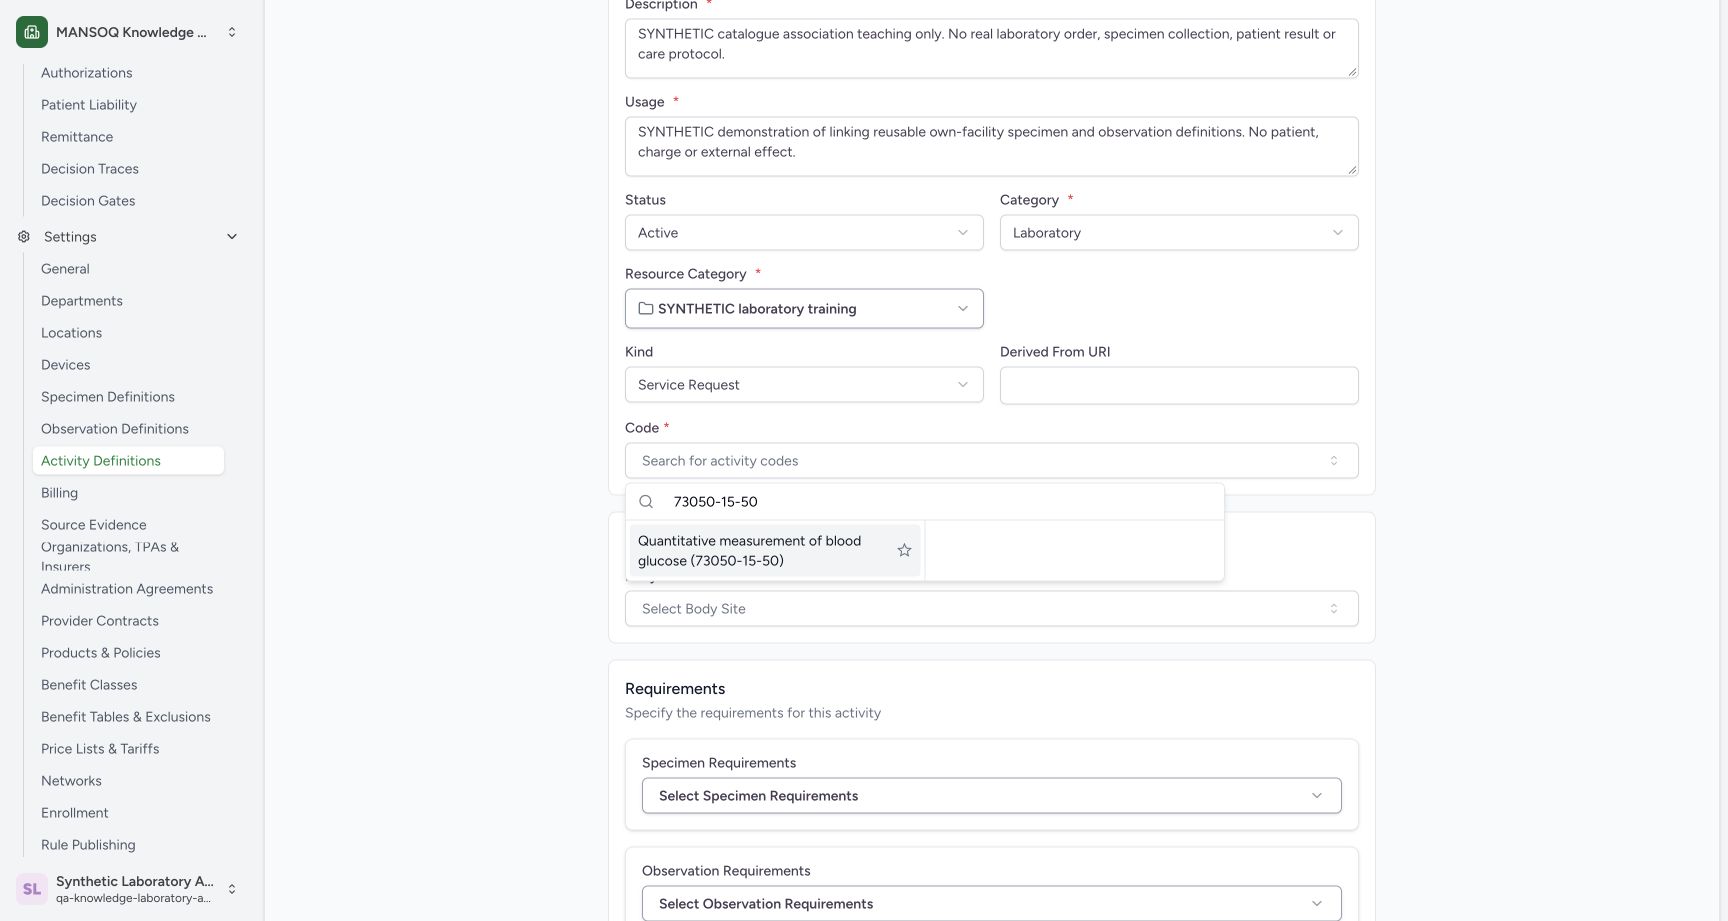The image size is (1728, 921).
Task: Open the Select Body Site dropdown
Action: click(991, 609)
